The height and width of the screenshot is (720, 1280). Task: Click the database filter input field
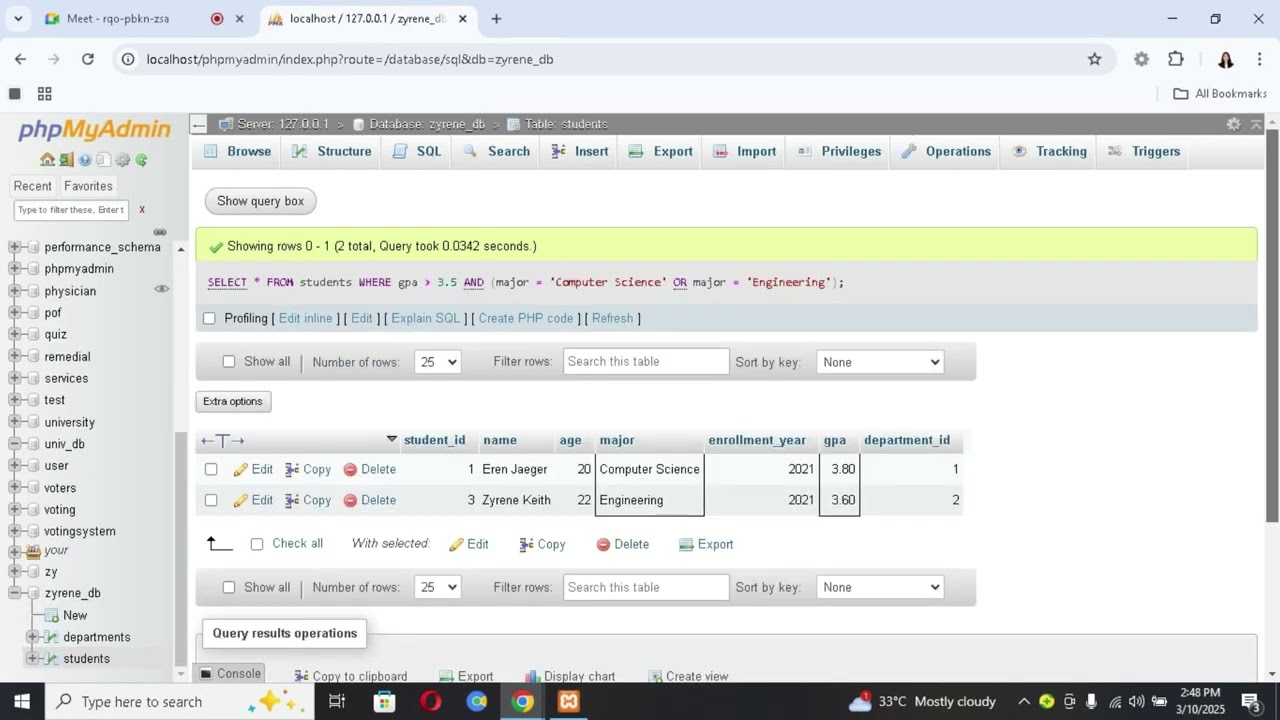[71, 210]
